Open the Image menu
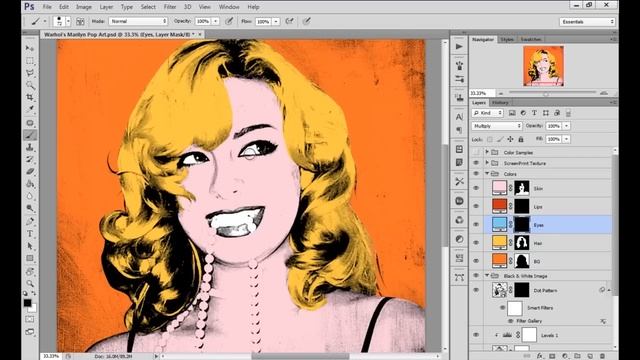This screenshot has height=360, width=640. pyautogui.click(x=84, y=7)
